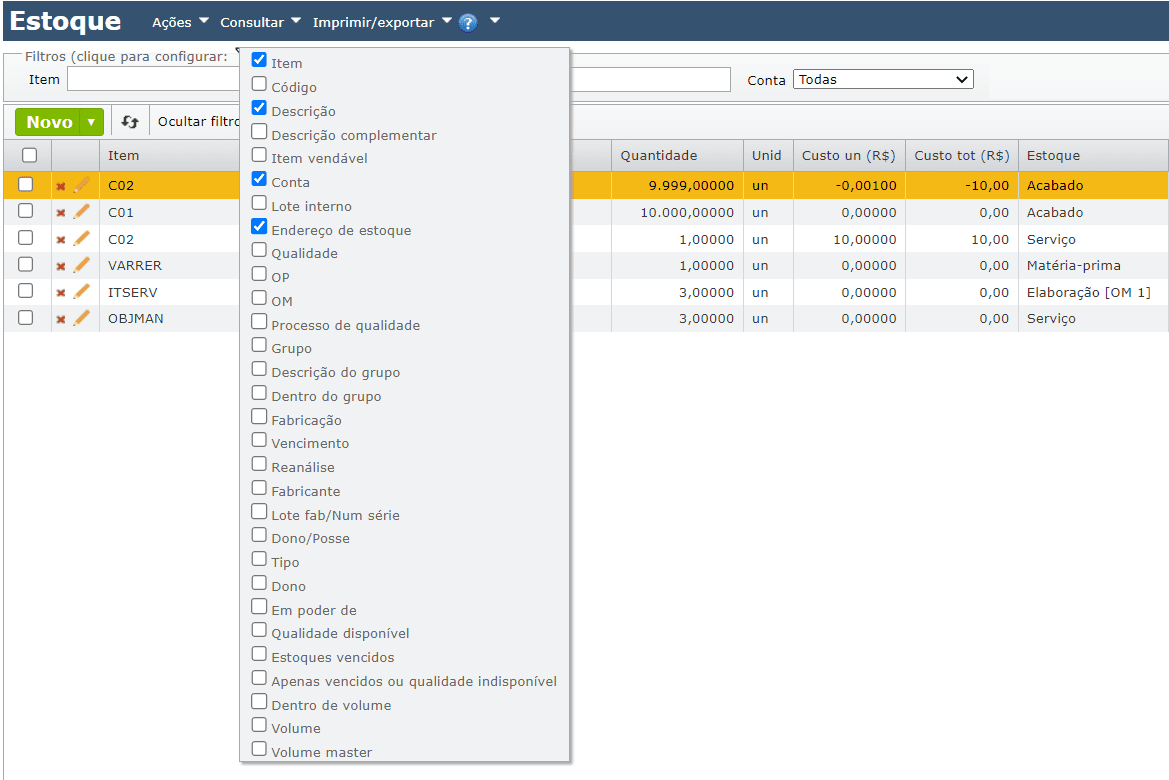The image size is (1169, 780).
Task: Click delete X icon for VARRER row
Action: point(61,266)
